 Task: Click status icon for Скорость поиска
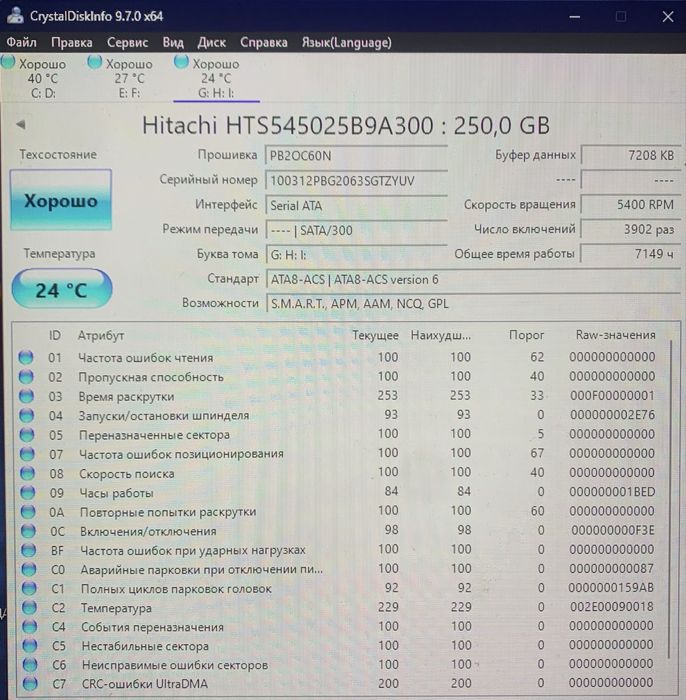tap(27, 474)
